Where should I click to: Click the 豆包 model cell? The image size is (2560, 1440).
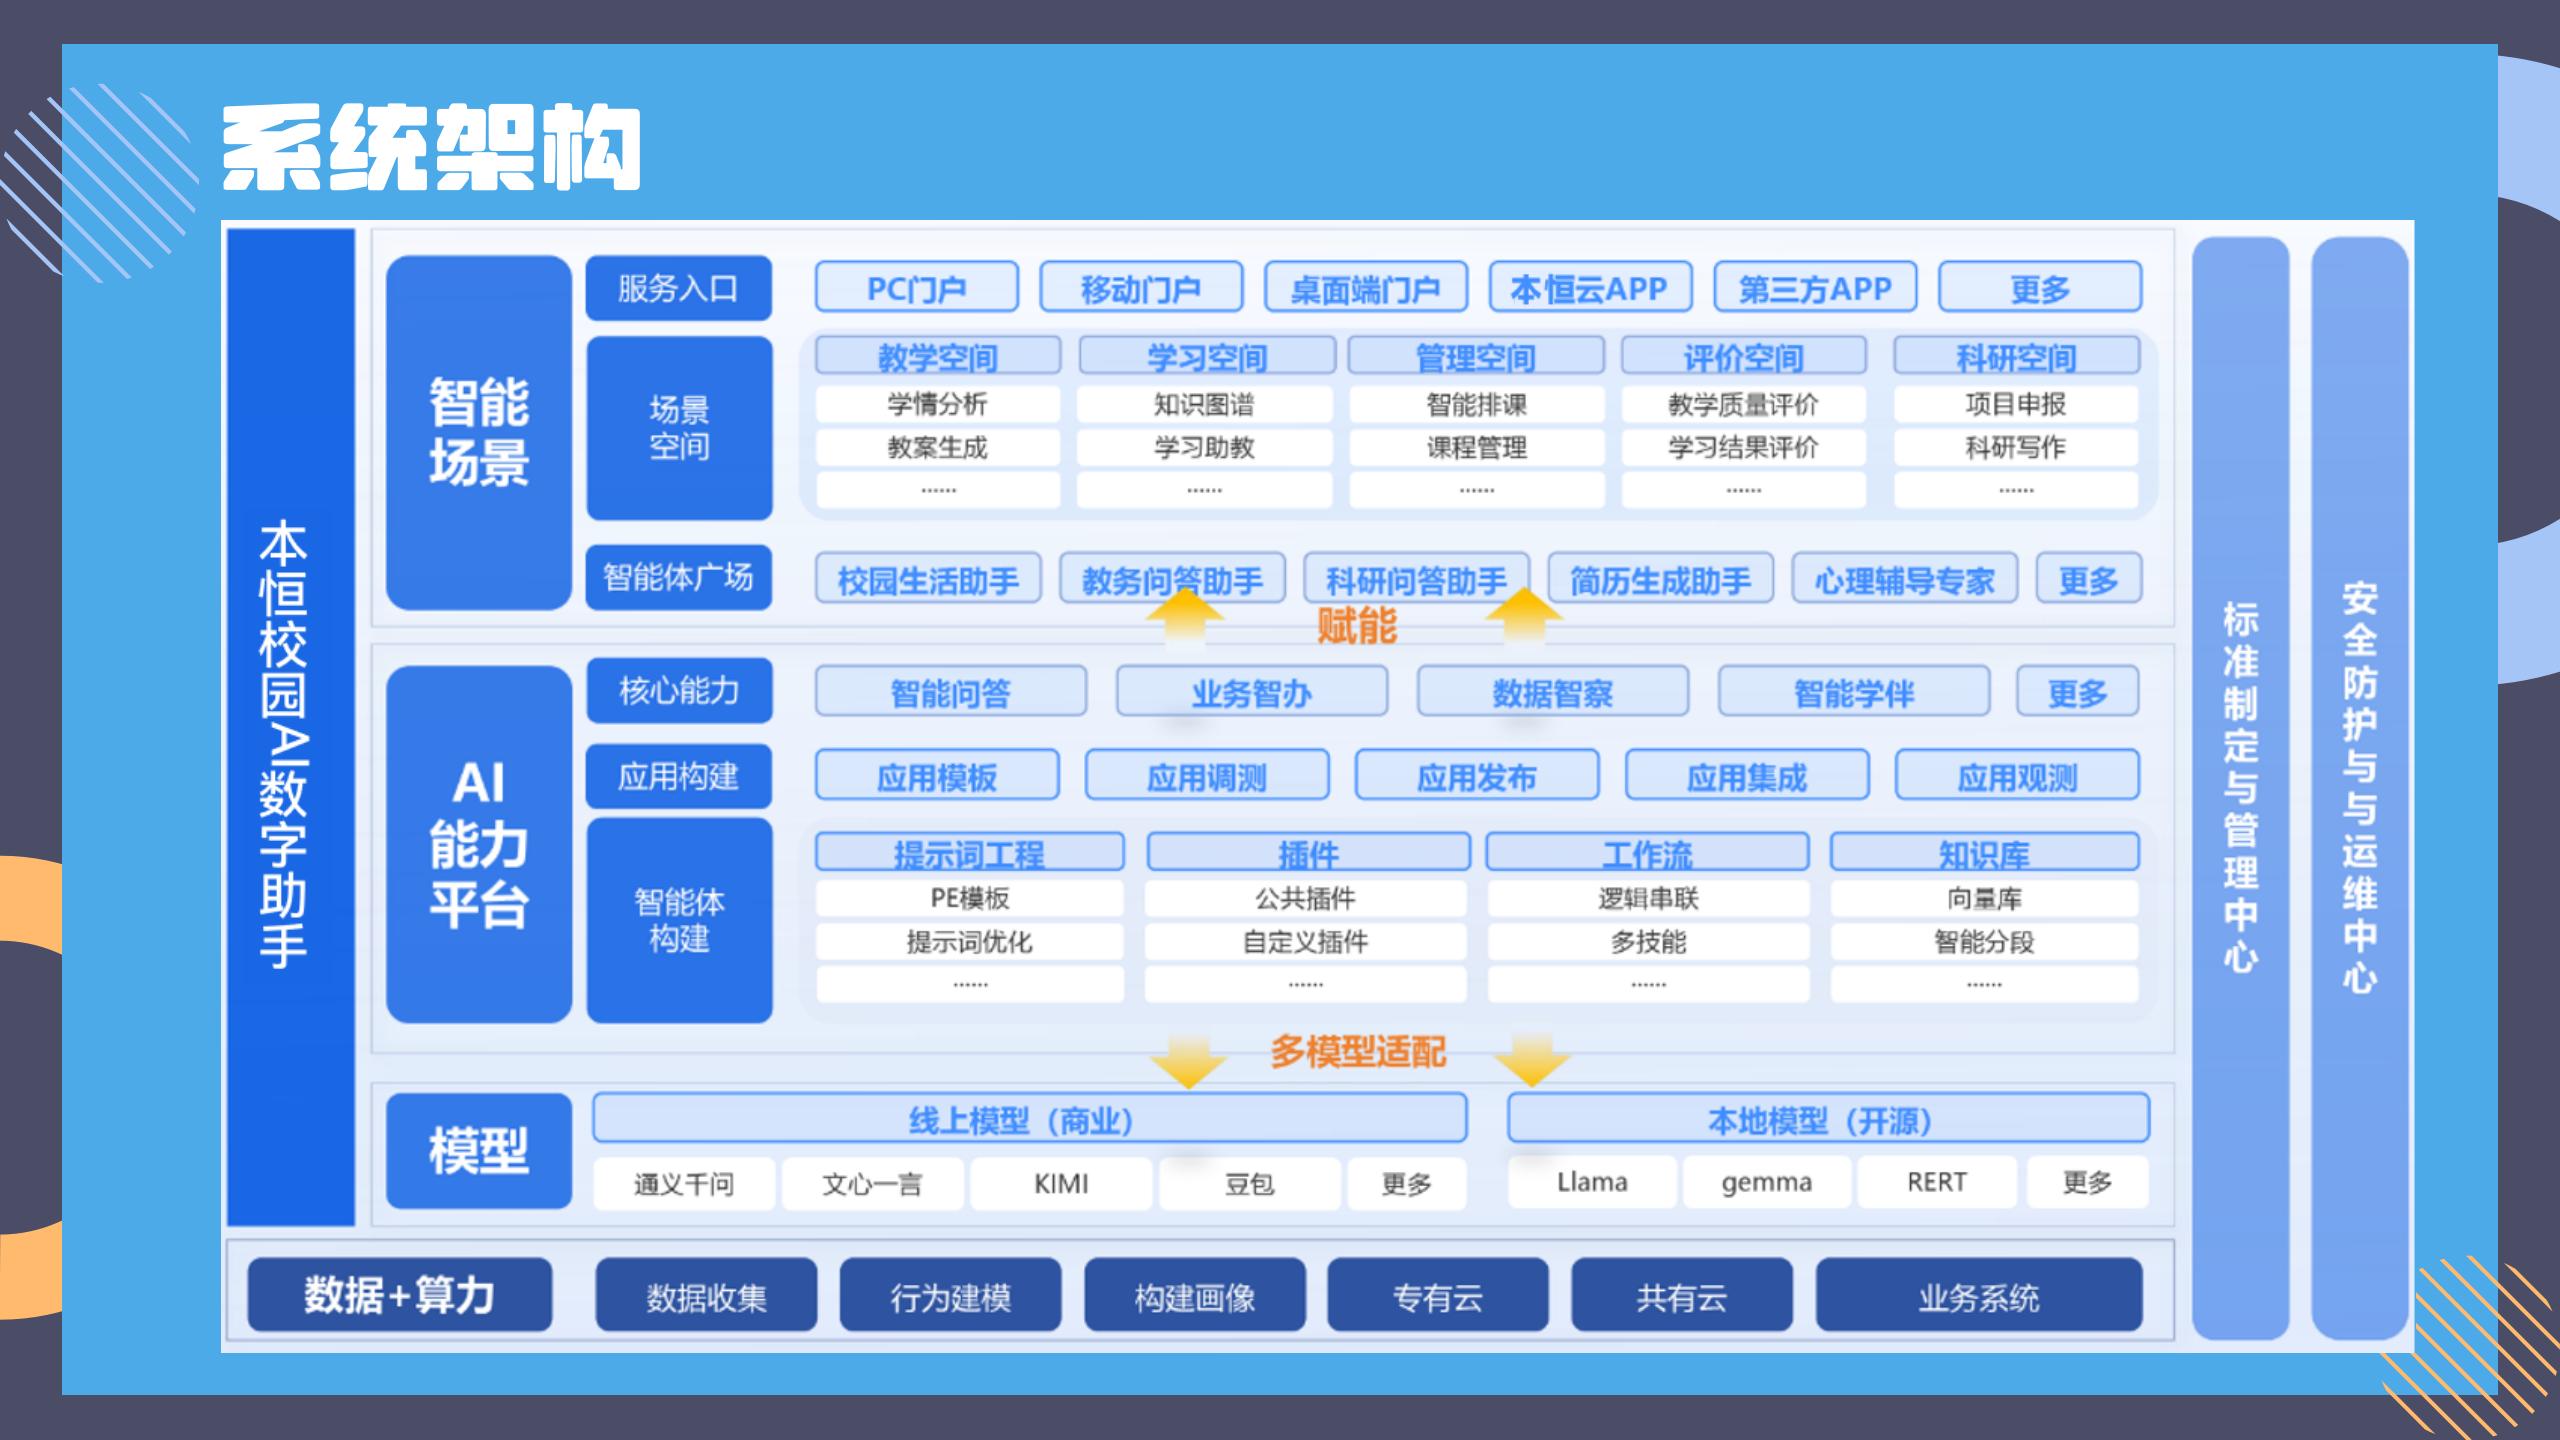1250,1184
